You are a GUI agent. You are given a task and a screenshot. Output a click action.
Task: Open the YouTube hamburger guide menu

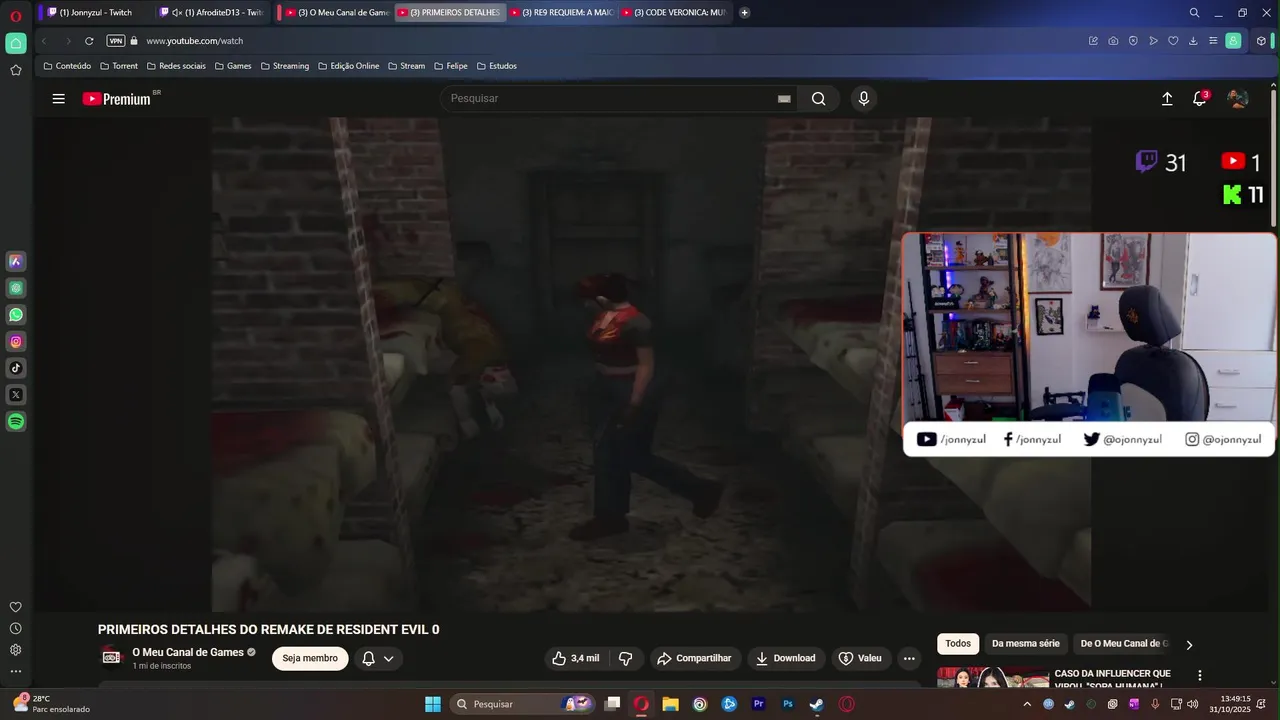tap(59, 98)
